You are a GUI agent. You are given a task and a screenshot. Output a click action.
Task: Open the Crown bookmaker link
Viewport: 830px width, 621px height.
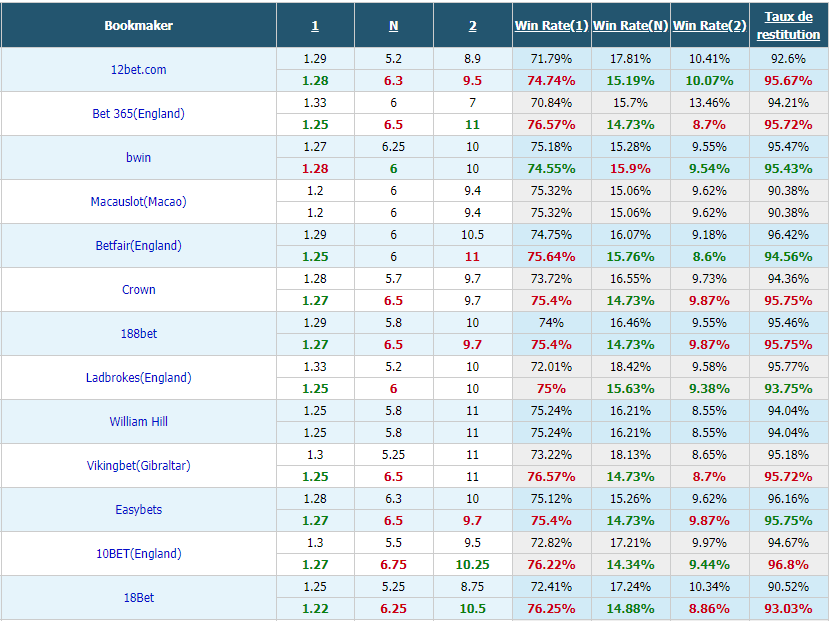click(x=138, y=290)
